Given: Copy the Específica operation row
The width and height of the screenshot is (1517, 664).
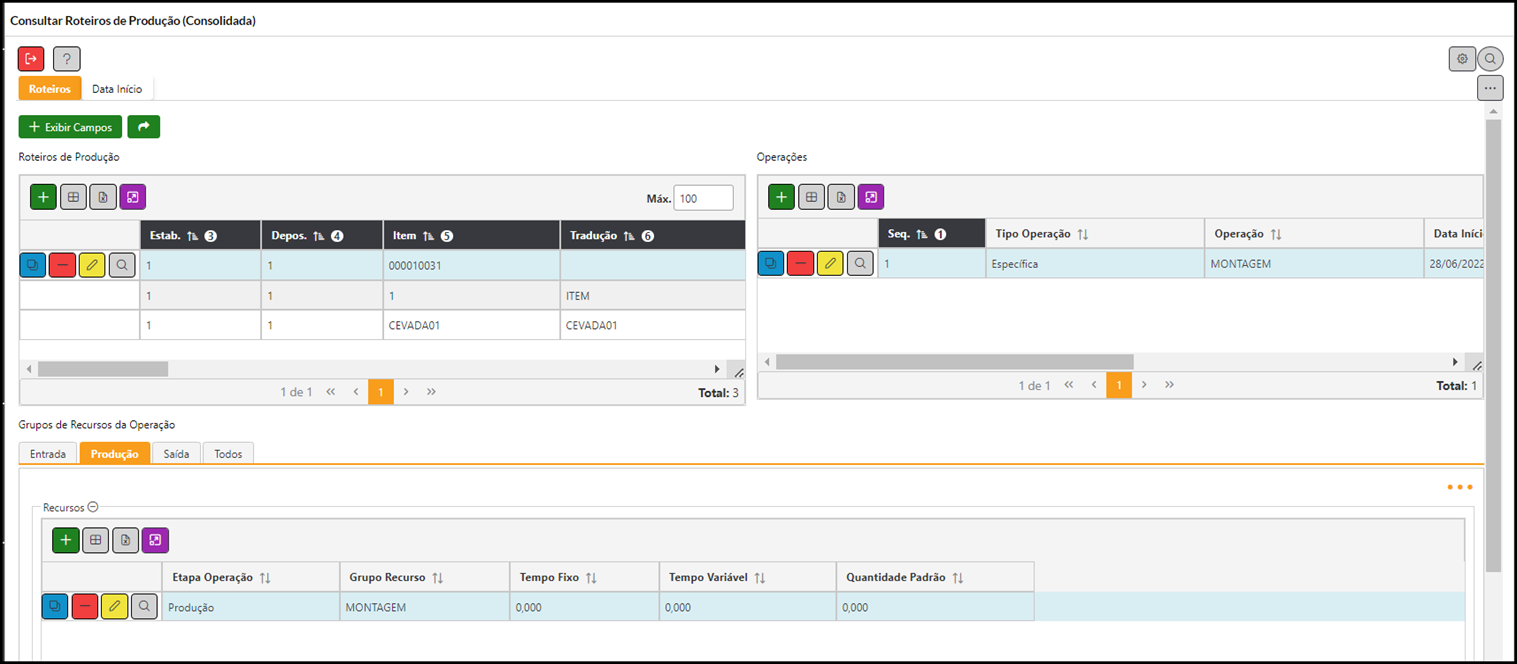Looking at the screenshot, I should [771, 263].
